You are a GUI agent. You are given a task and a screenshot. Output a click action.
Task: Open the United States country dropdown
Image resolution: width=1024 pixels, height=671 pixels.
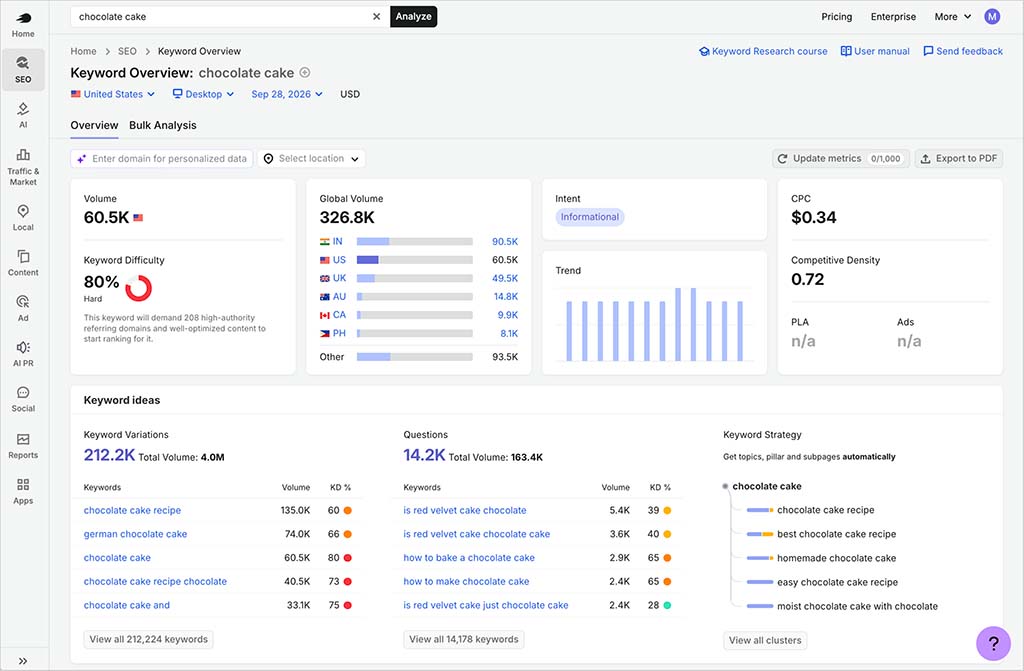click(113, 94)
